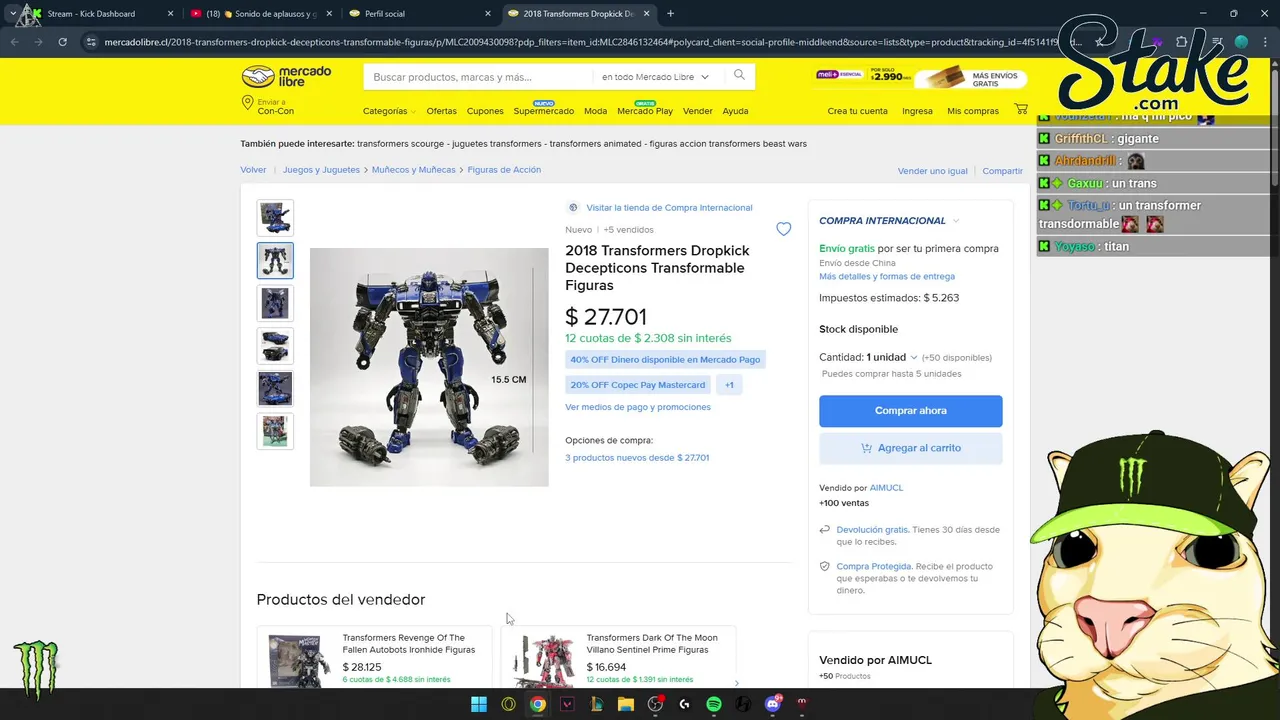Click the Enviar a Con-Con location pin
1280x720 pixels.
pyautogui.click(x=247, y=104)
